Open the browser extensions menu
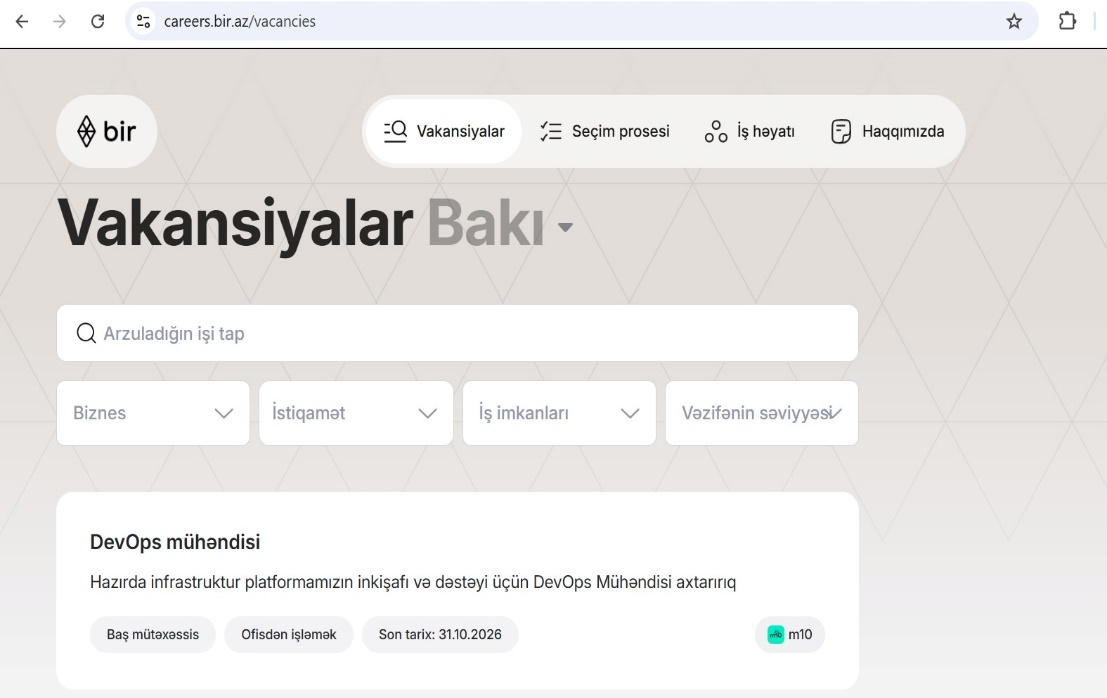Image resolution: width=1107 pixels, height=698 pixels. coord(1067,21)
